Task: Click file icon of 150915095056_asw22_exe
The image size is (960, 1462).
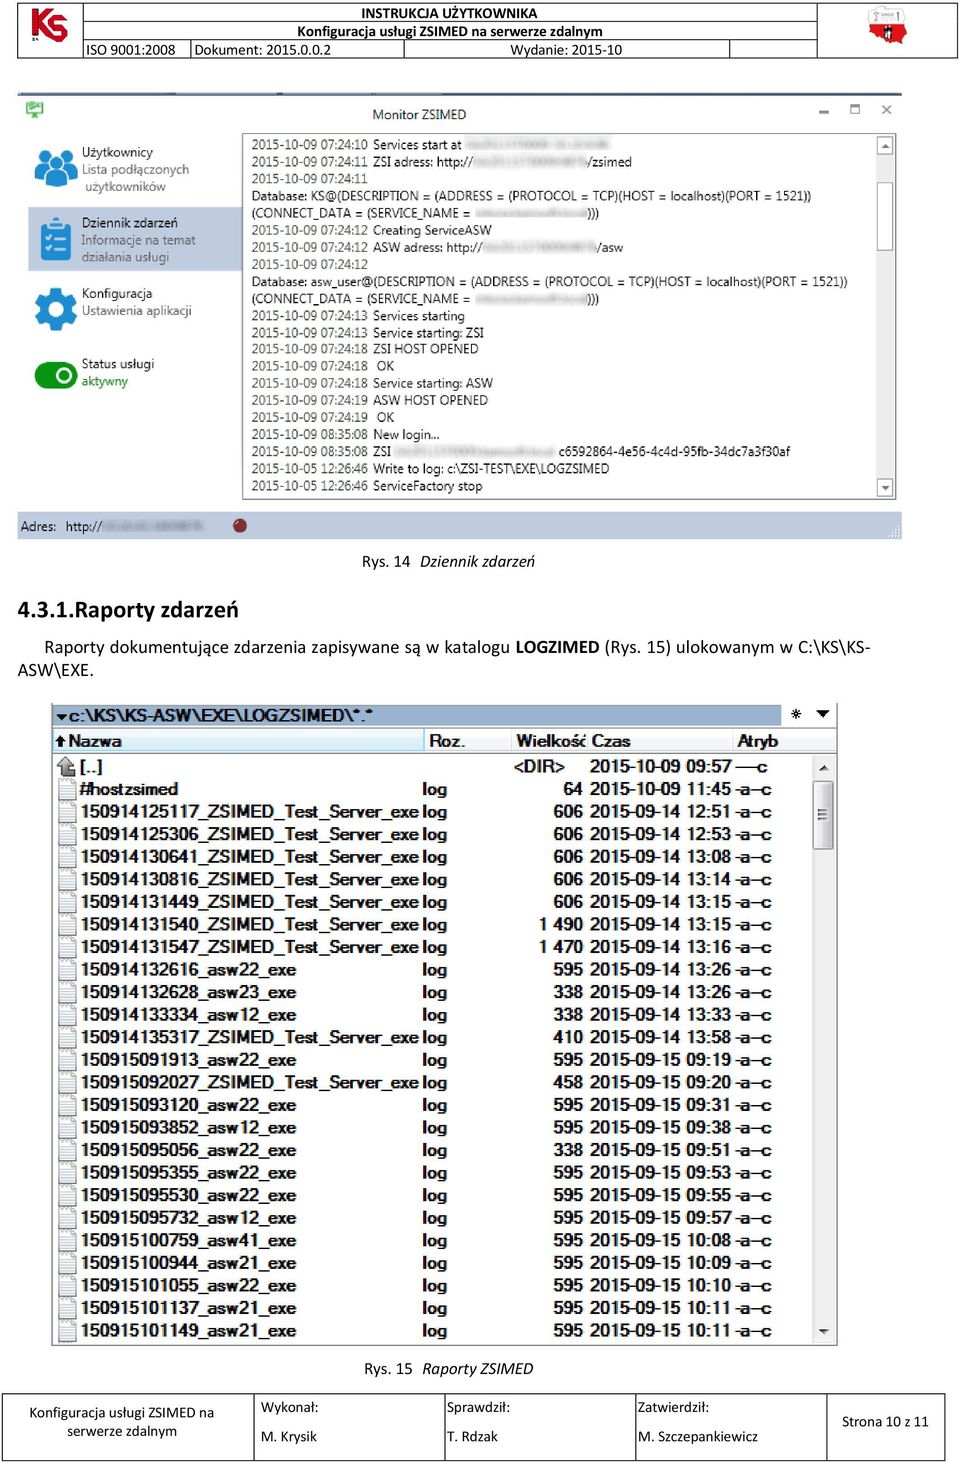Action: (x=67, y=1150)
